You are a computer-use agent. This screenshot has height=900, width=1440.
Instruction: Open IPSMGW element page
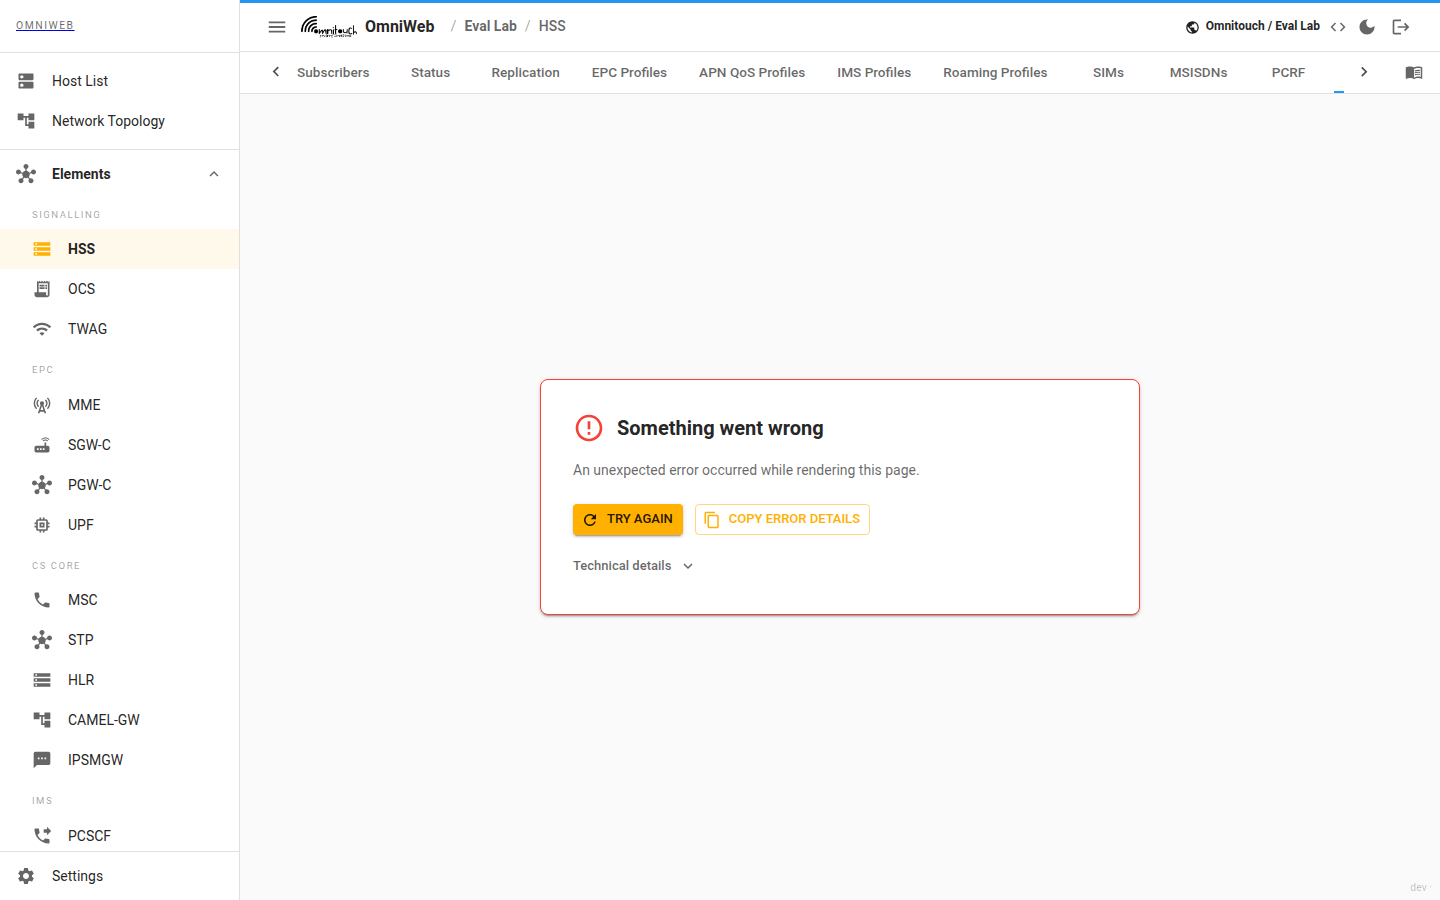click(x=120, y=760)
